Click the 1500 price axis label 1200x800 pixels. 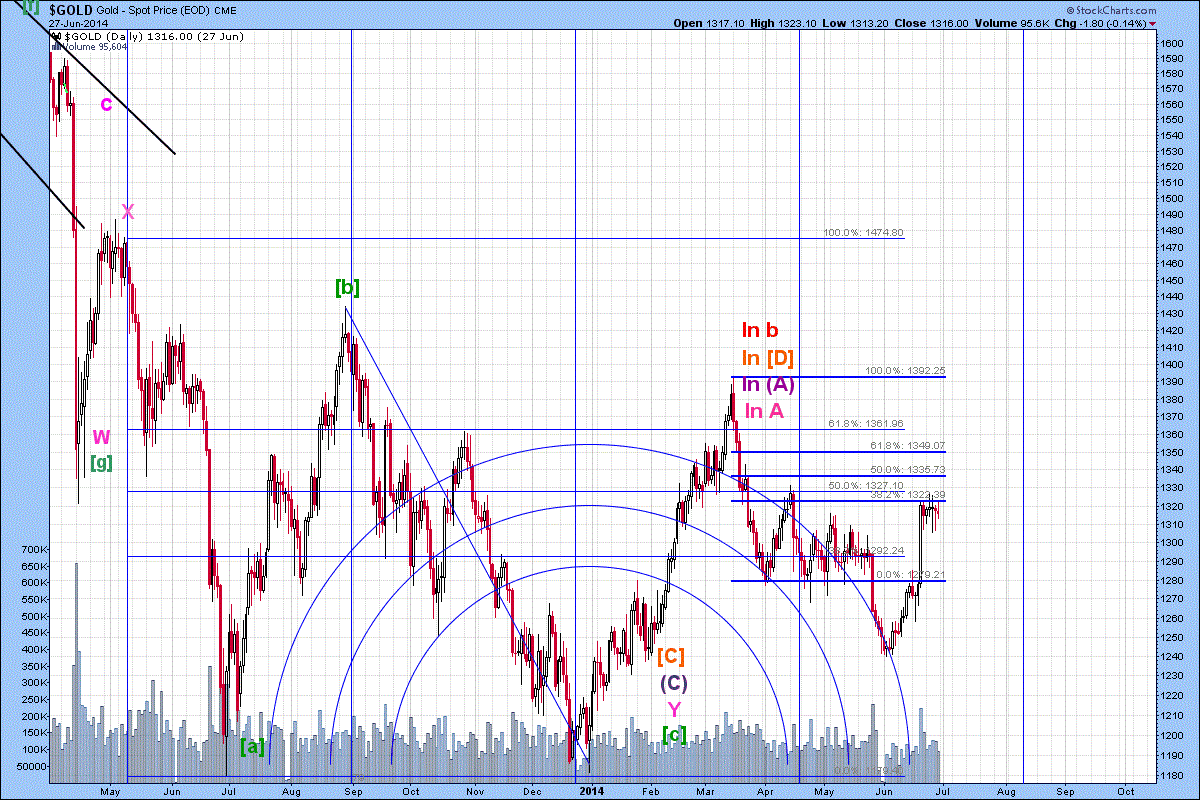1171,198
